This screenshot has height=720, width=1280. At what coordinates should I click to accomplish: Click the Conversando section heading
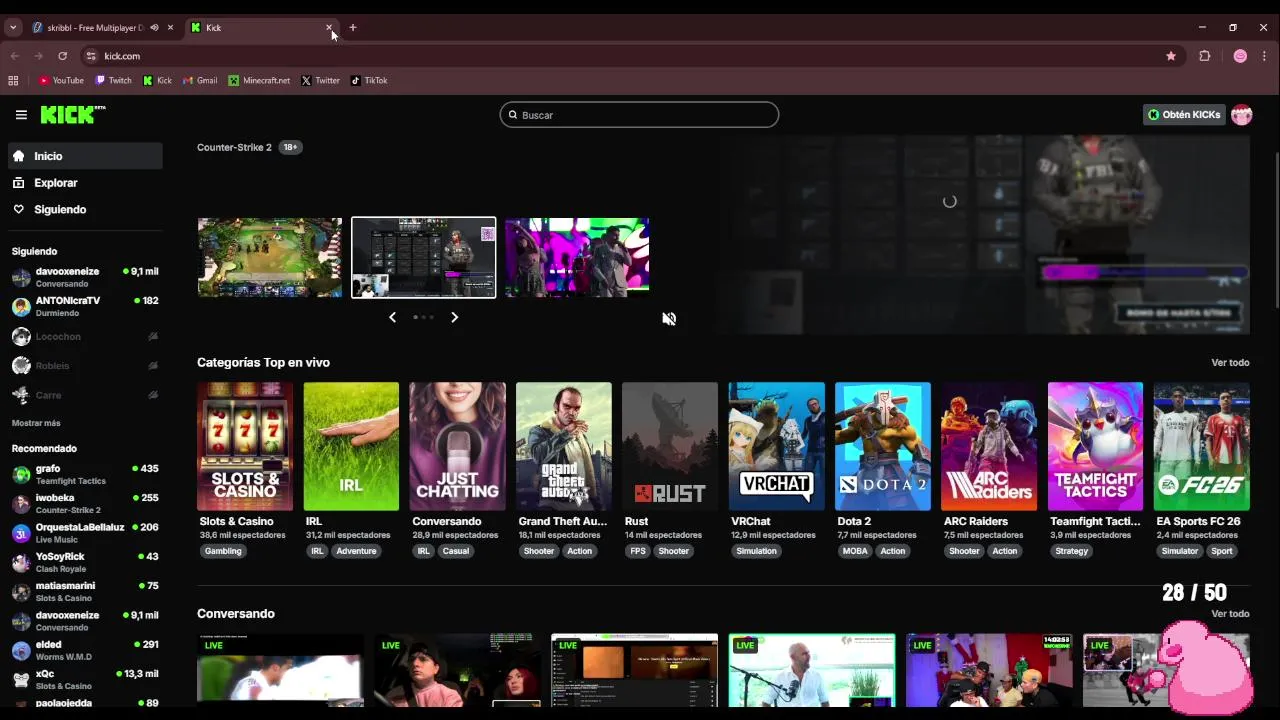tap(236, 614)
